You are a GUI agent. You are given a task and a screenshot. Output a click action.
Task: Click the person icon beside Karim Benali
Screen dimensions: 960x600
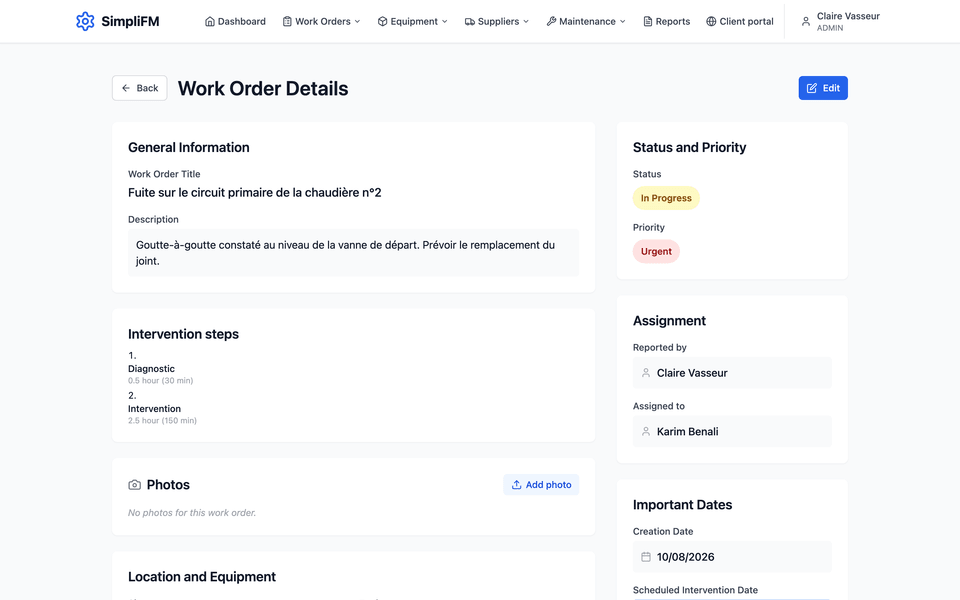646,432
